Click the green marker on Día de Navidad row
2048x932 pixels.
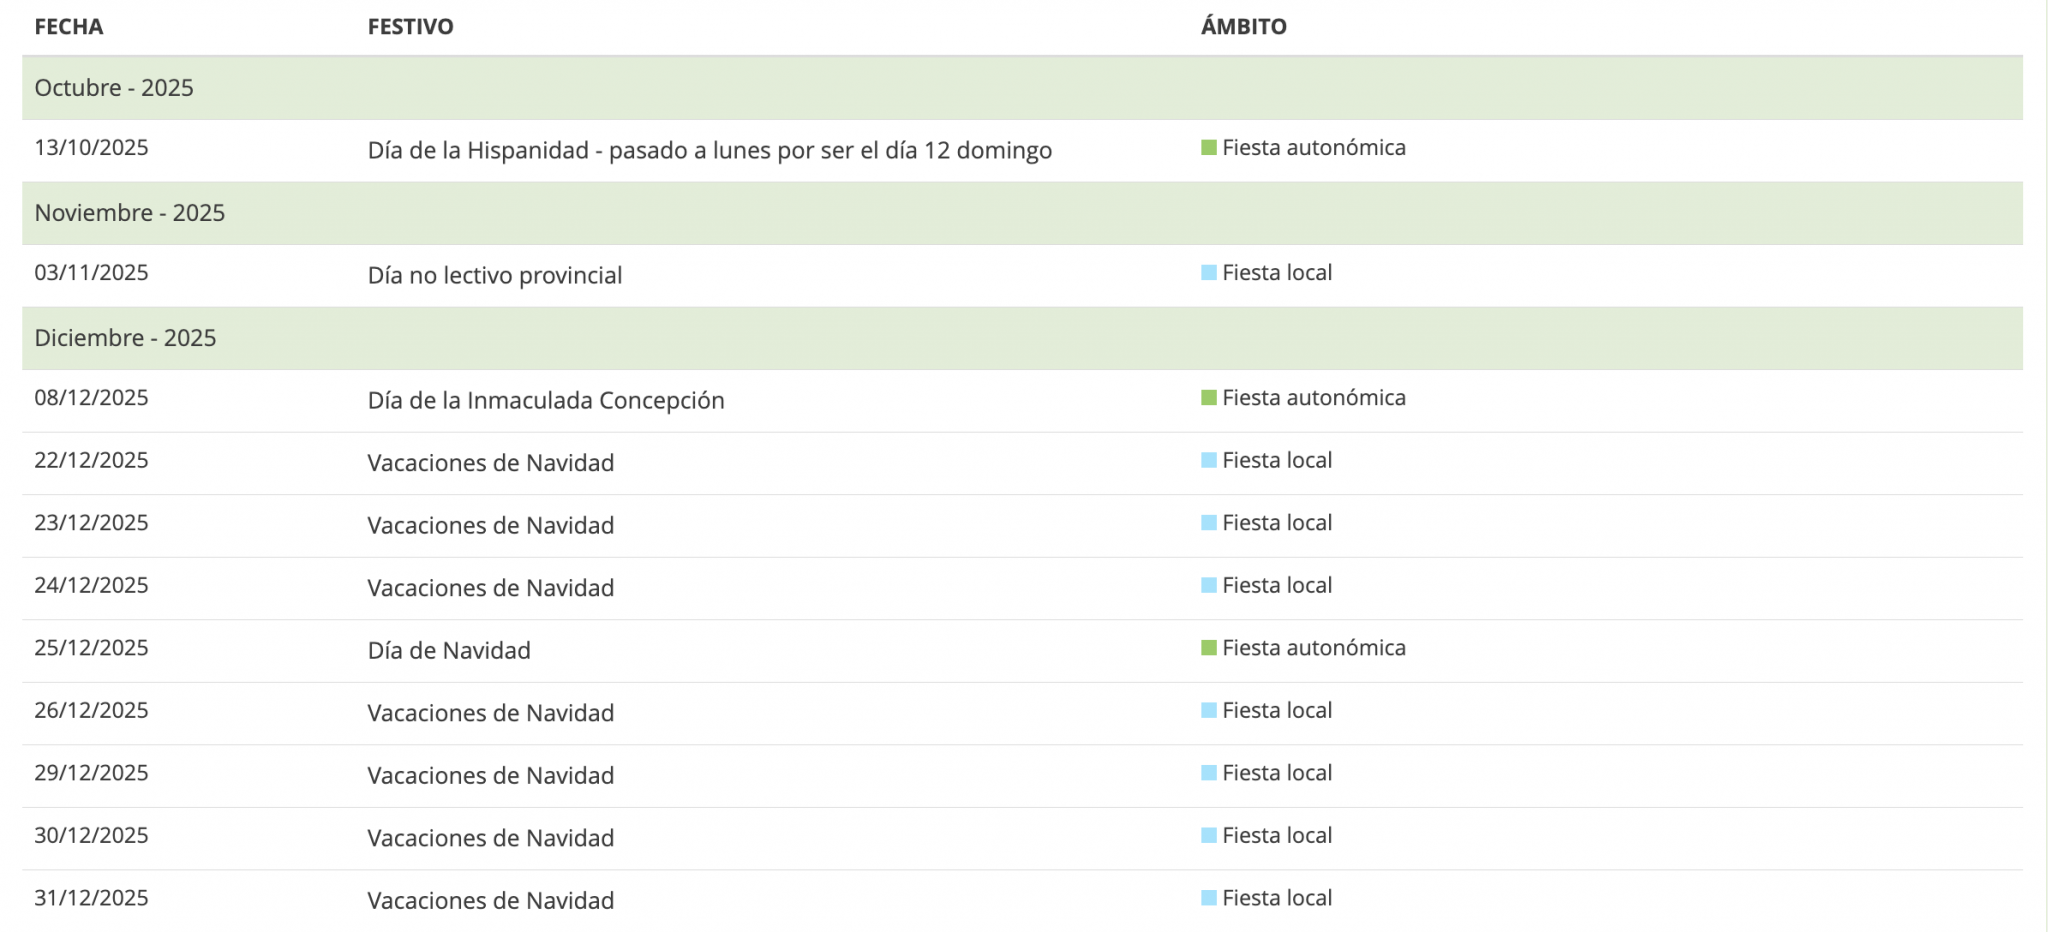[1208, 648]
